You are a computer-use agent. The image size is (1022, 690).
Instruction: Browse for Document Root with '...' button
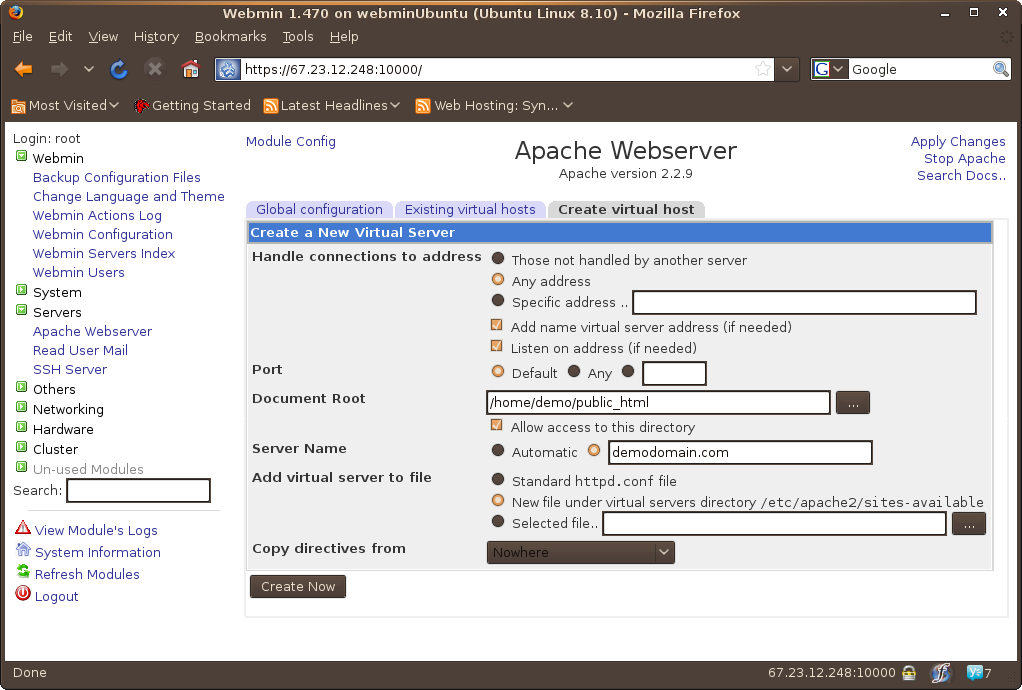point(853,403)
